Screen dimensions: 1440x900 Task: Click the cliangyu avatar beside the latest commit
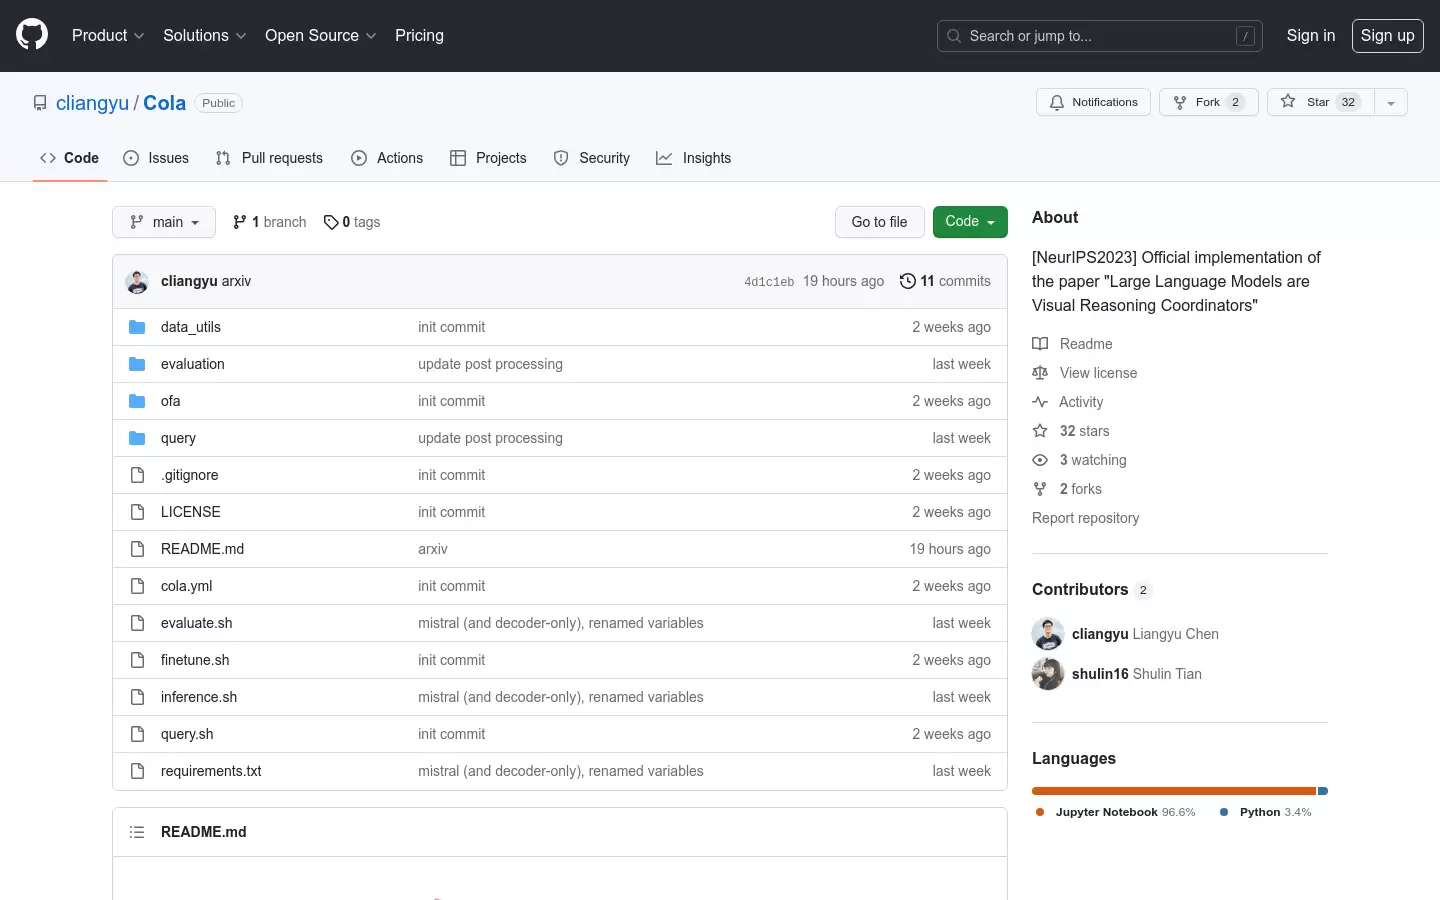(137, 281)
